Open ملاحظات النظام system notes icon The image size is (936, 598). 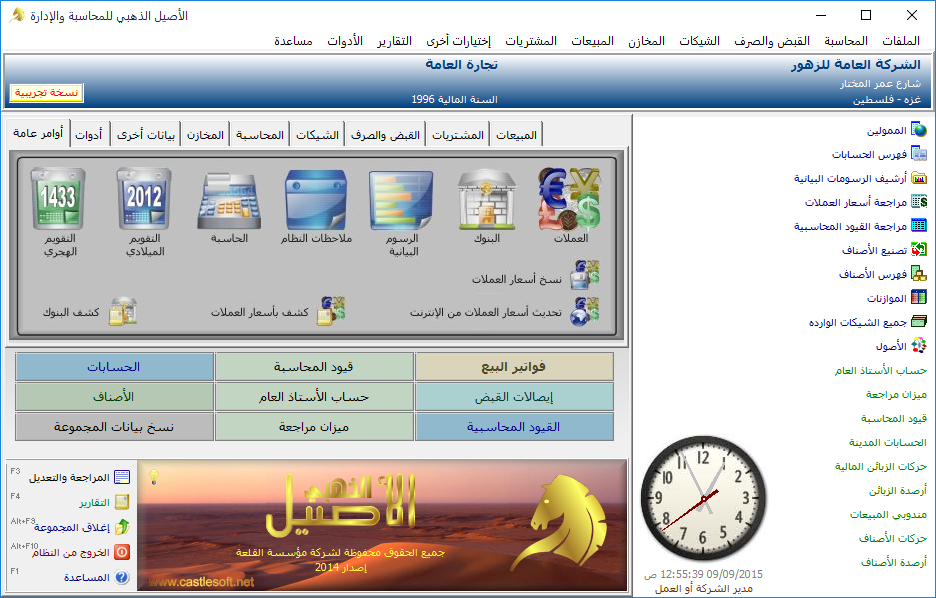316,200
